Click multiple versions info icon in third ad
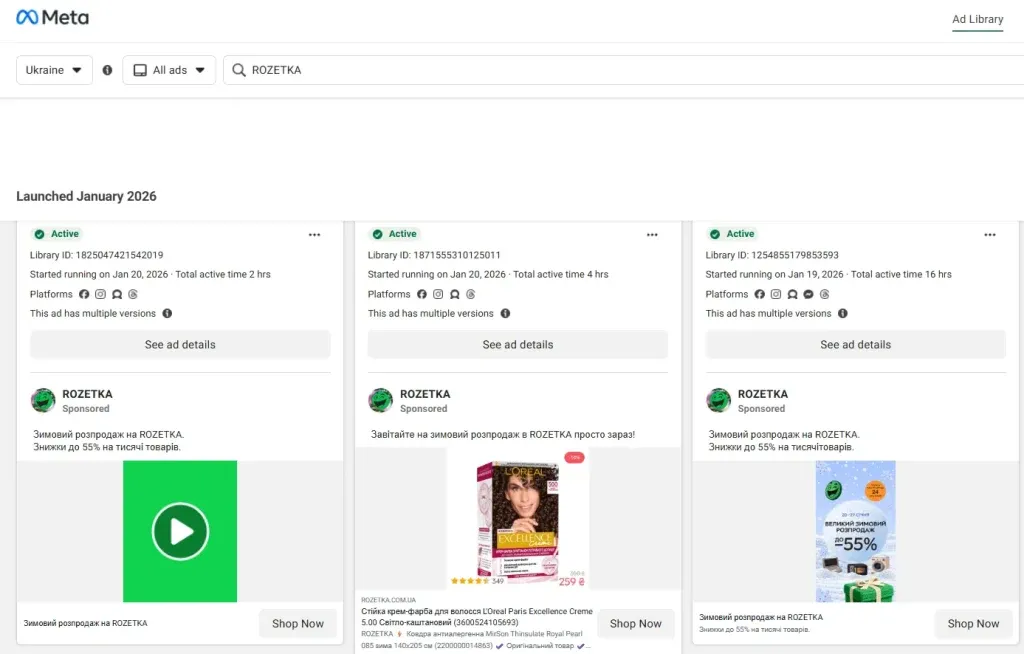 [x=842, y=313]
